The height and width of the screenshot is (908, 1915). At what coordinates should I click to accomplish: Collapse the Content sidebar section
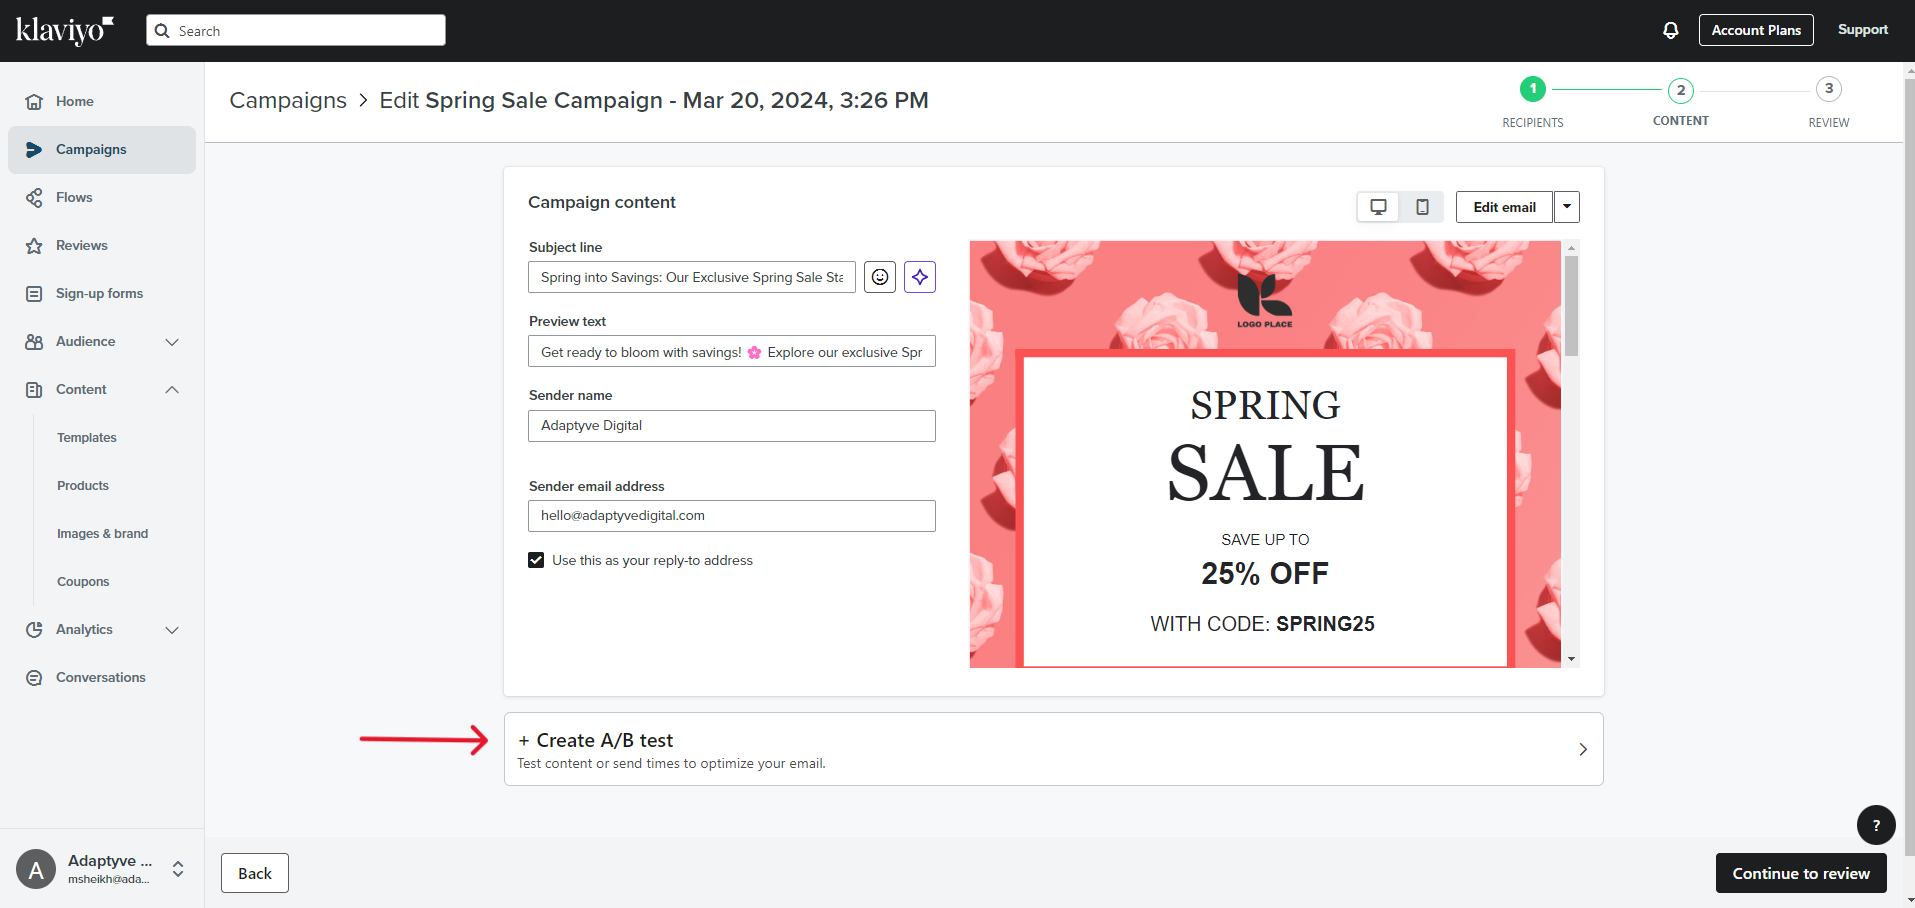(172, 390)
